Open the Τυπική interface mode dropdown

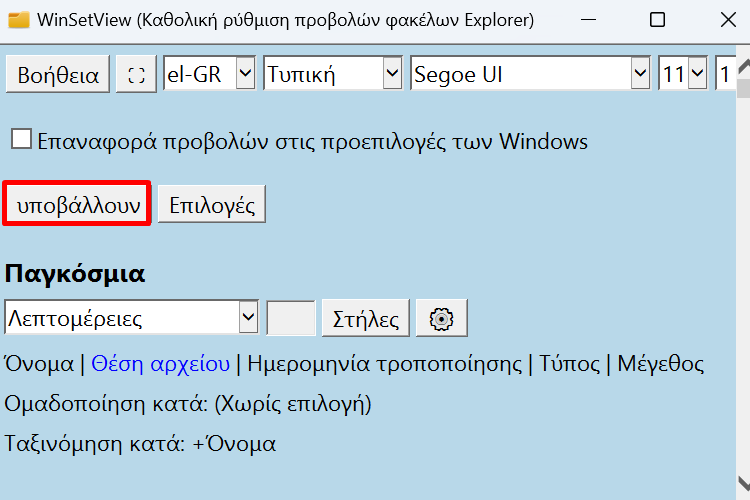[333, 73]
